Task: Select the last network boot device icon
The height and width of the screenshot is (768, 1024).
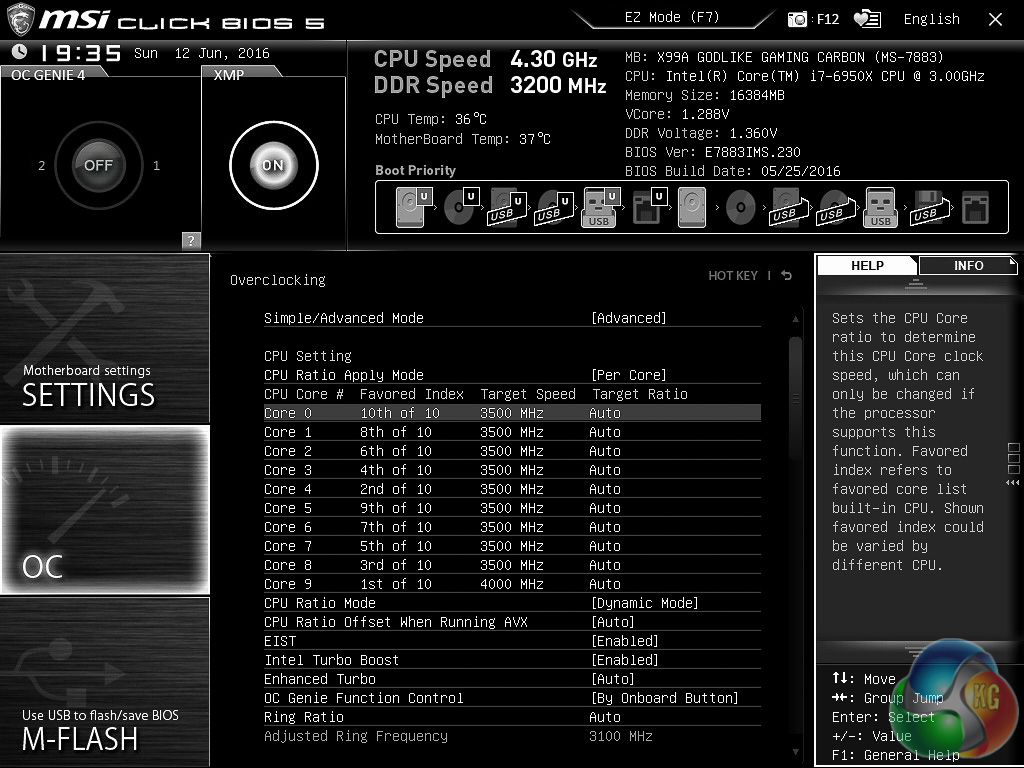Action: point(974,208)
